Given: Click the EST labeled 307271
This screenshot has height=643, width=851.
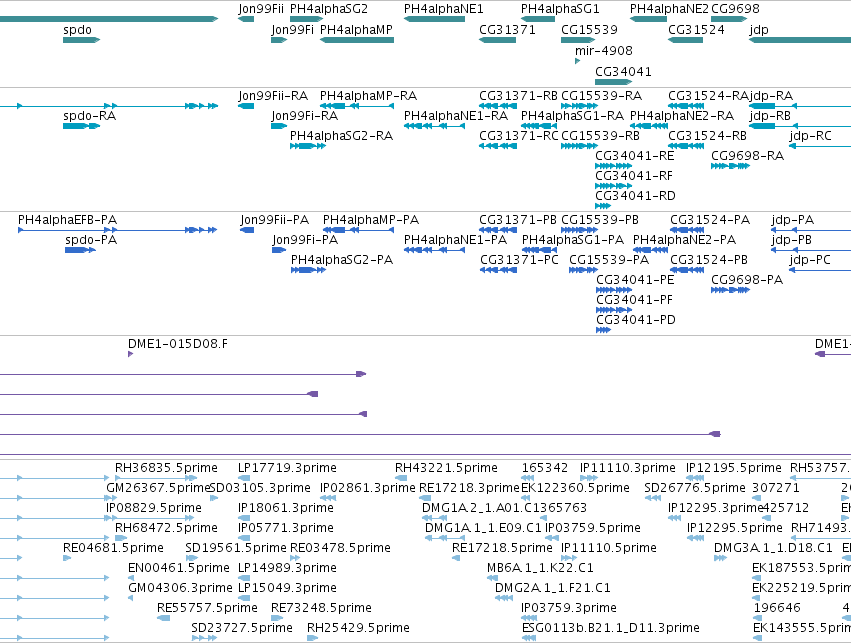Looking at the screenshot, I should tap(776, 488).
